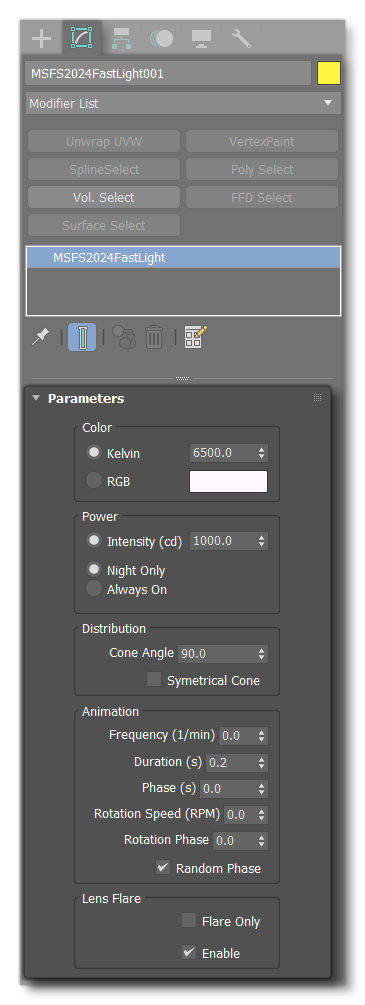Screen dimensions: 365x1005
Task: Click the SplineSelect button
Action: [x=104, y=170]
